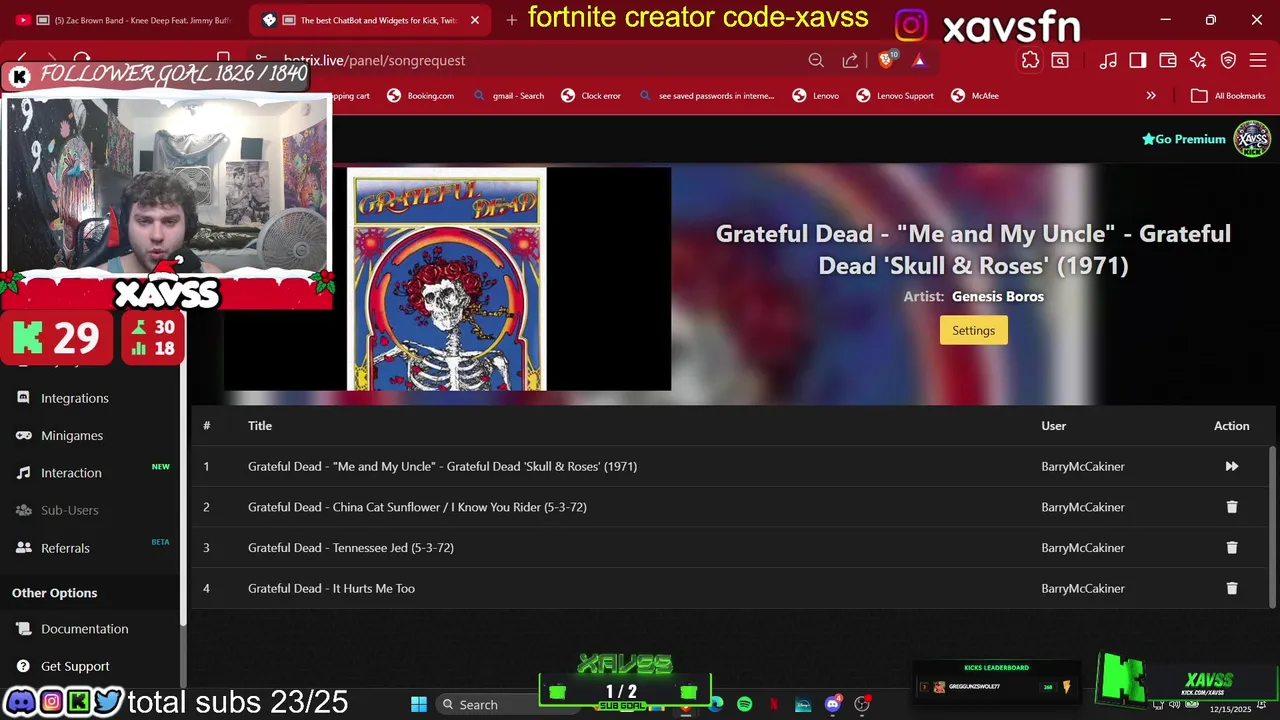
Task: Click the Grateful Dead album art thumbnail
Action: click(x=446, y=280)
